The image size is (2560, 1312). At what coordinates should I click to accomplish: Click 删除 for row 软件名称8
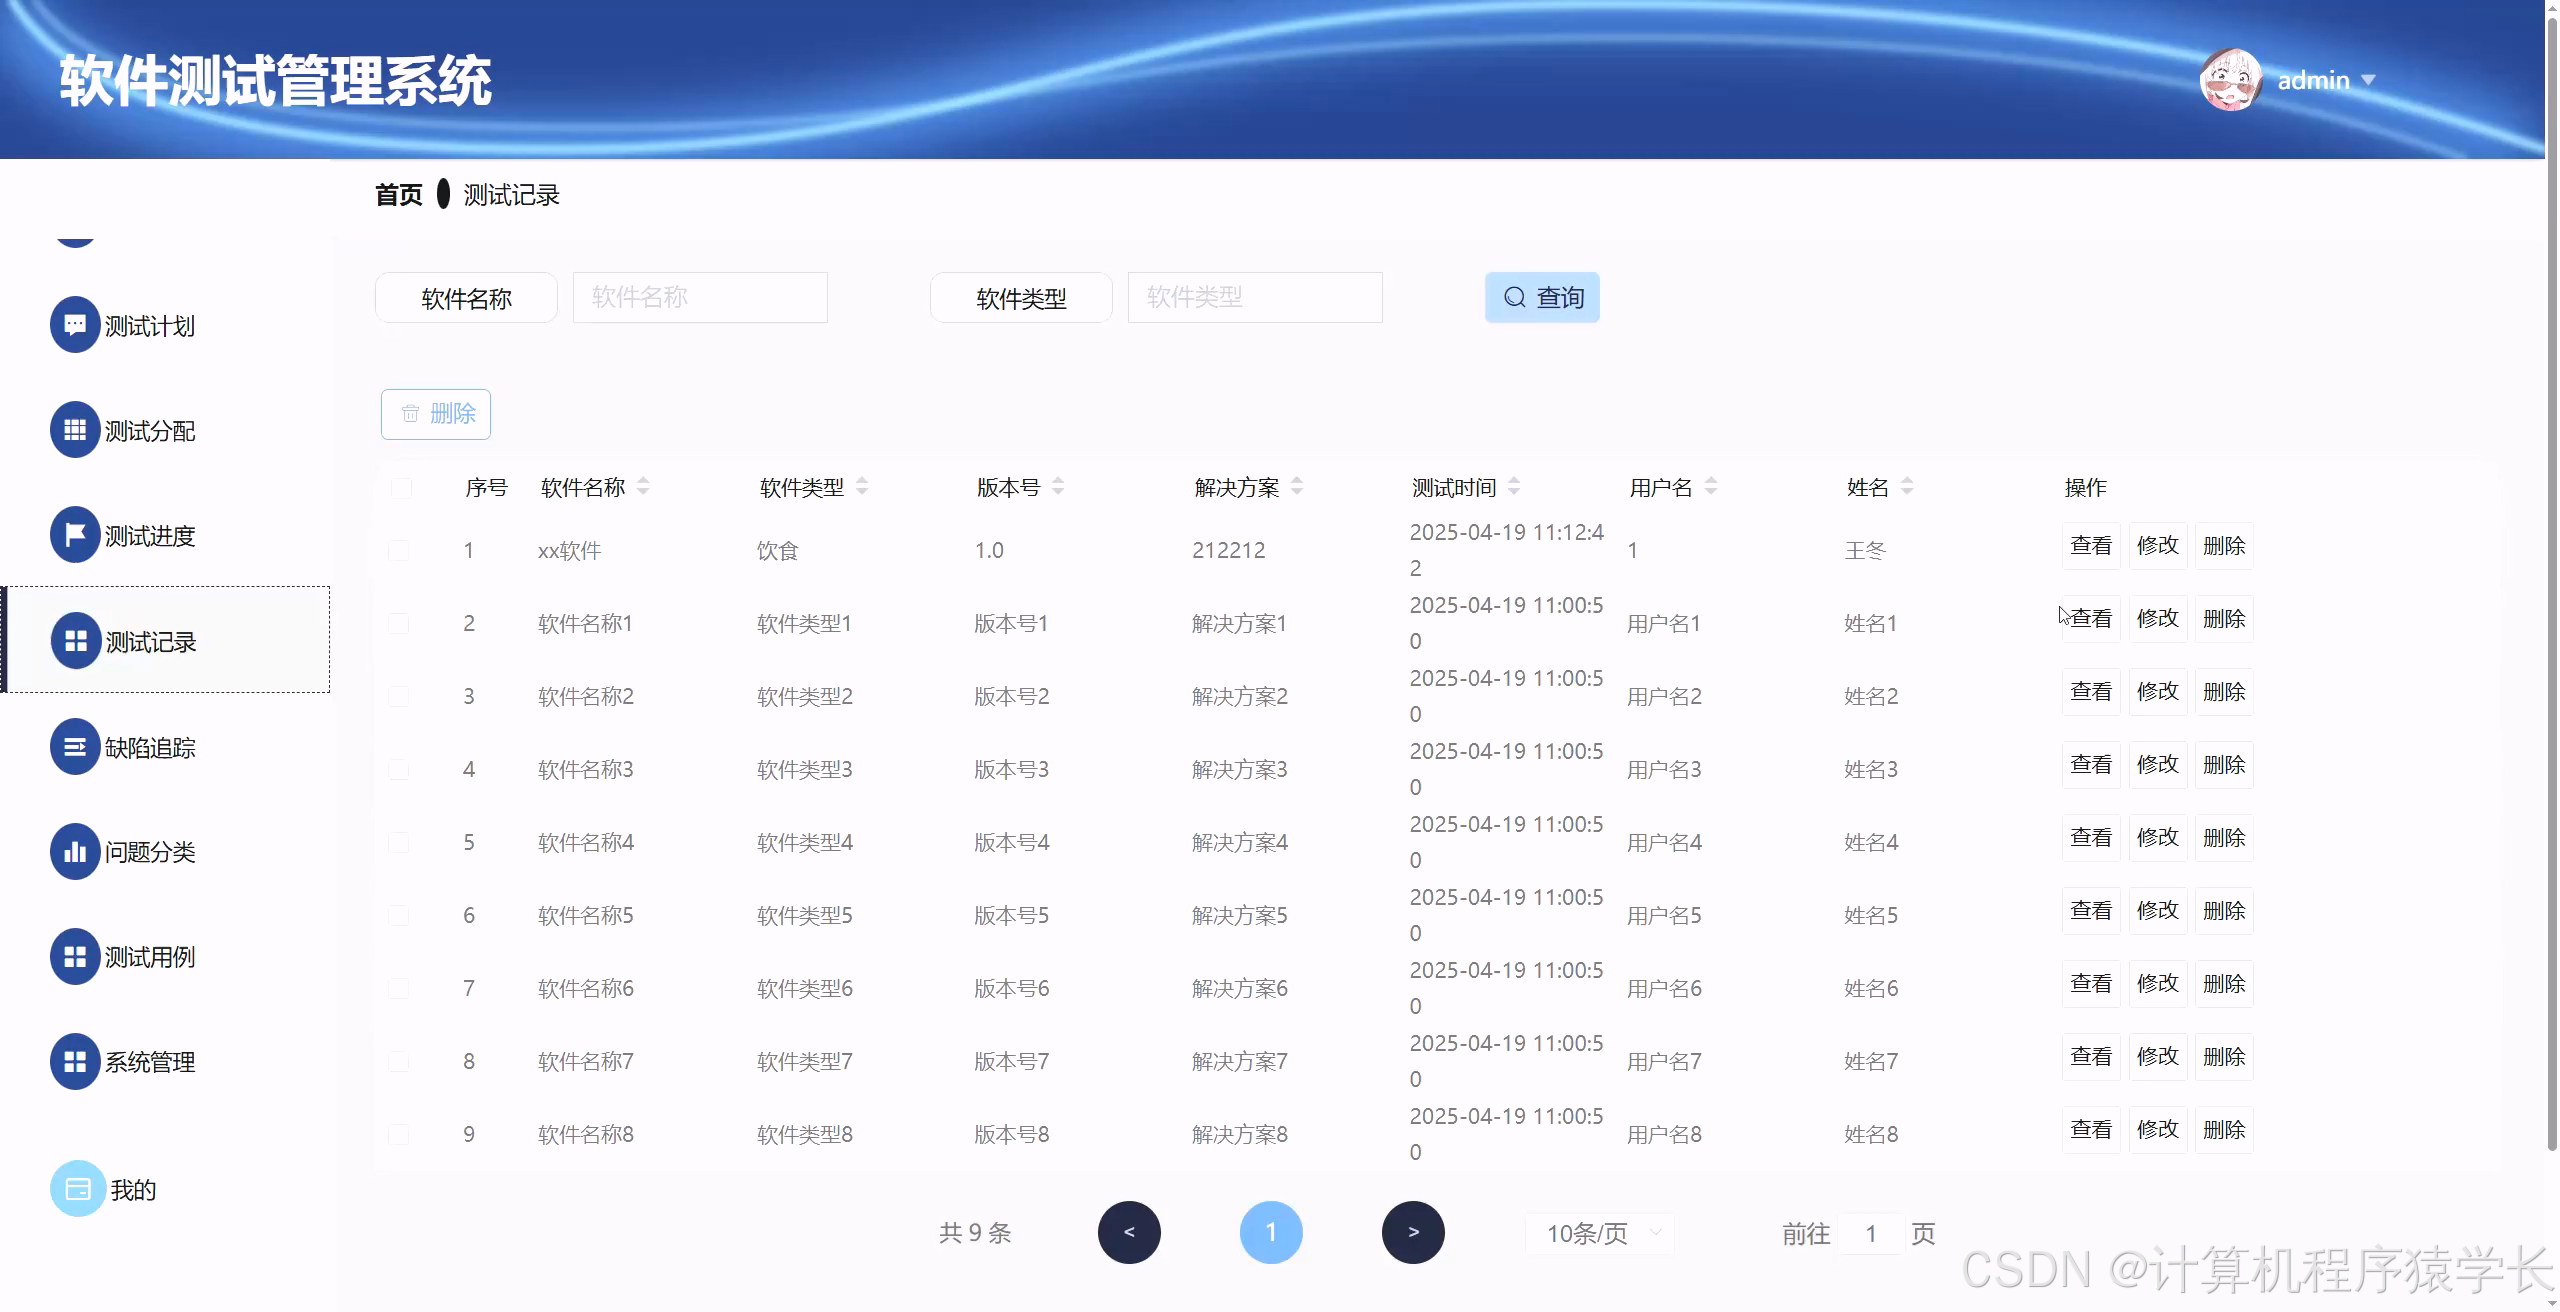2224,1129
